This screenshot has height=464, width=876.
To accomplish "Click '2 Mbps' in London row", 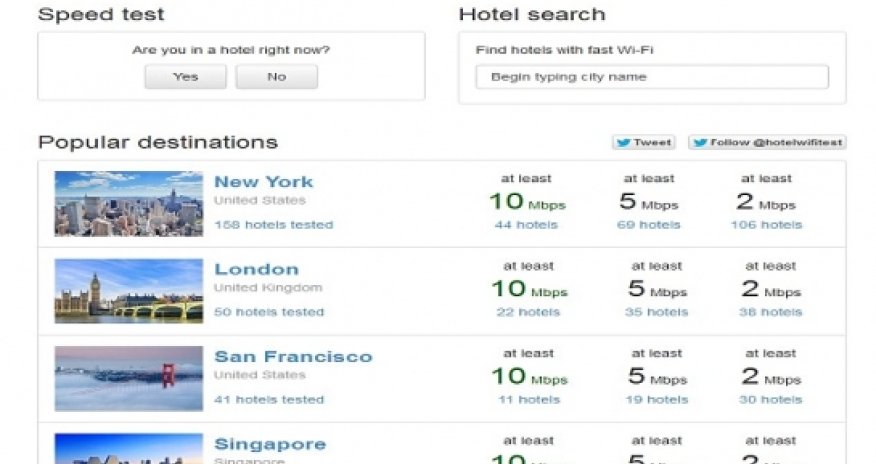I will tap(771, 289).
